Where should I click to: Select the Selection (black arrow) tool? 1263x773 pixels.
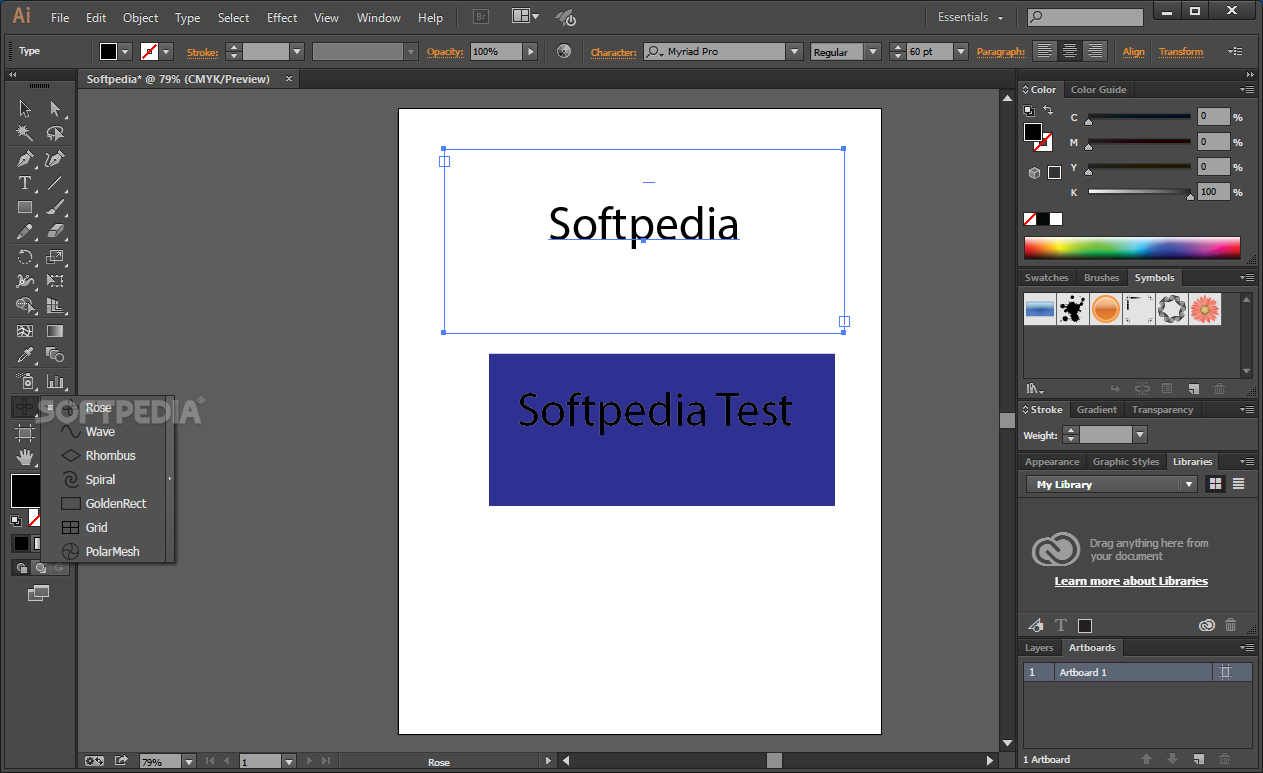click(25, 109)
